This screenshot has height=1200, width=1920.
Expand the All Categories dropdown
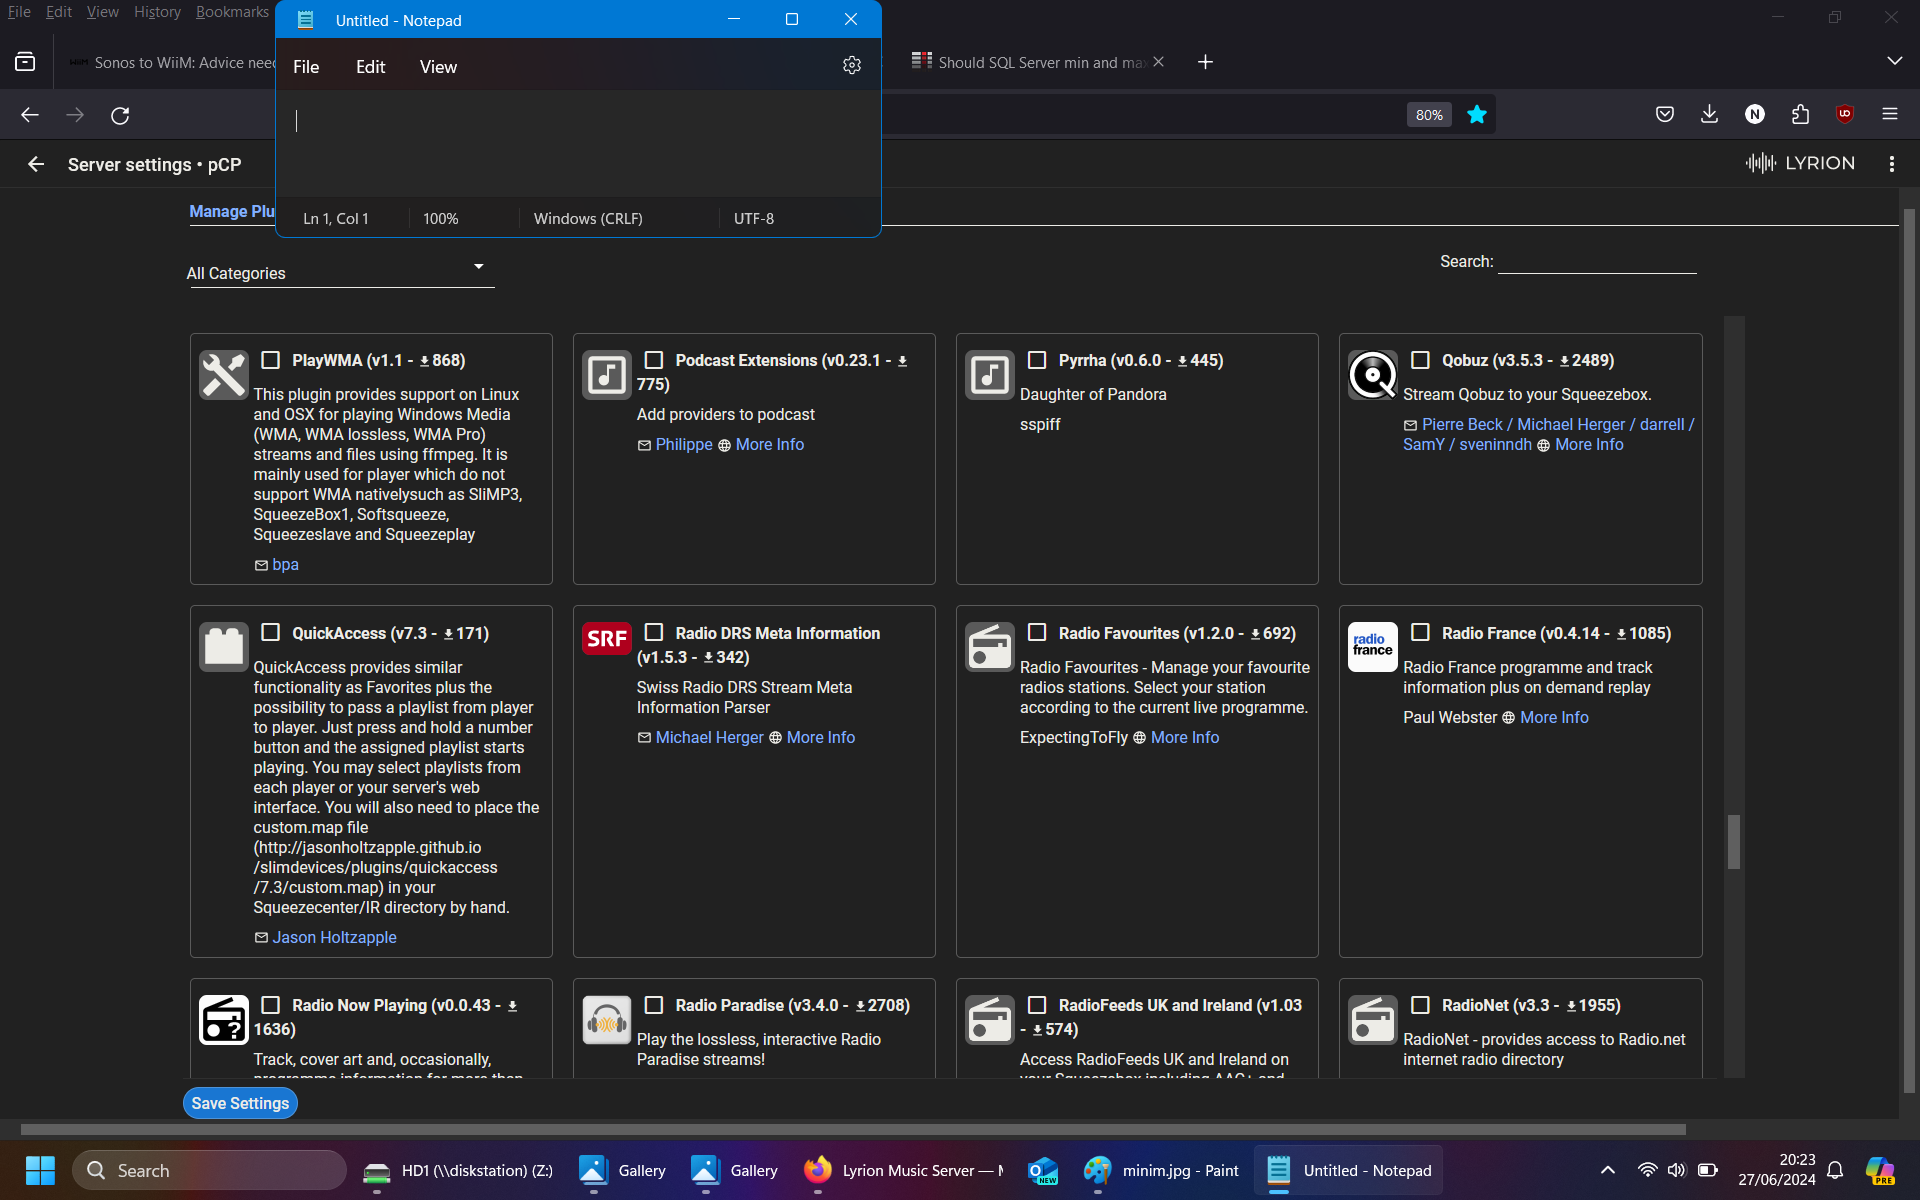tap(340, 272)
